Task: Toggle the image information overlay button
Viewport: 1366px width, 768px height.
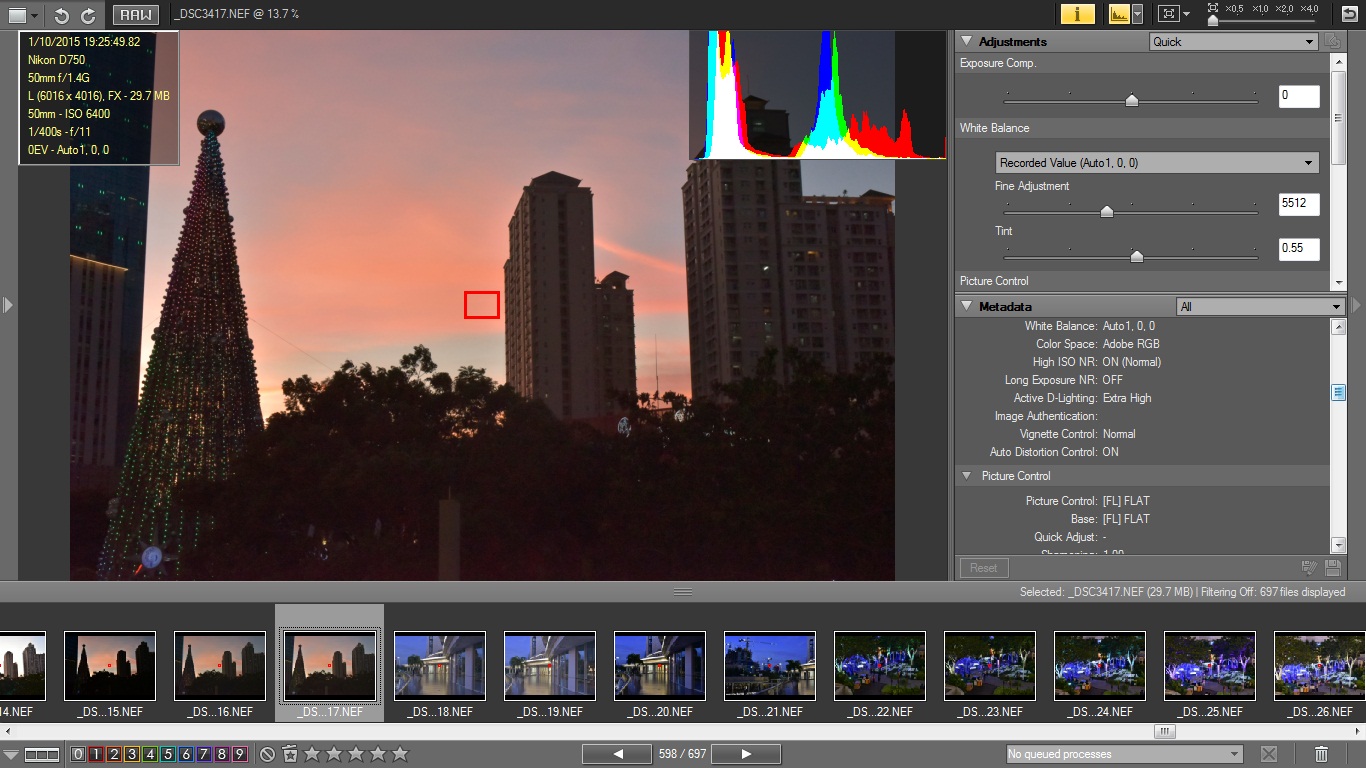Action: 1077,14
